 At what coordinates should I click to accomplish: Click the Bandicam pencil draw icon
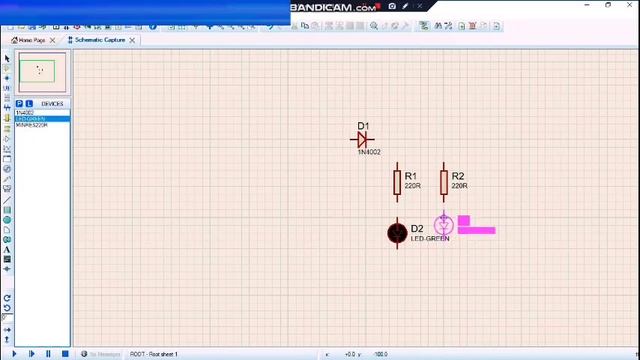405,6
